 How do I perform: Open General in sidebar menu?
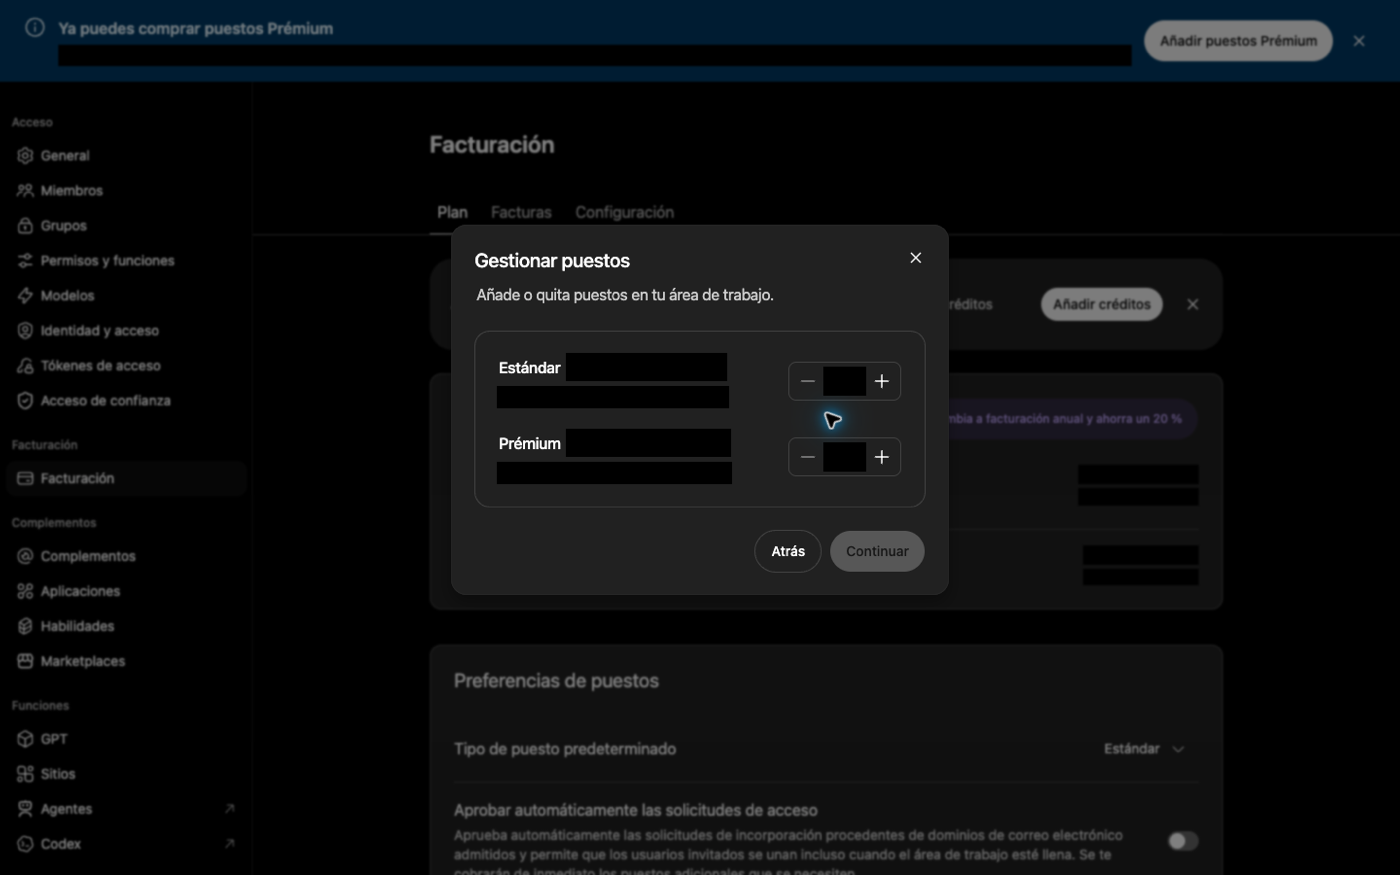pos(126,156)
